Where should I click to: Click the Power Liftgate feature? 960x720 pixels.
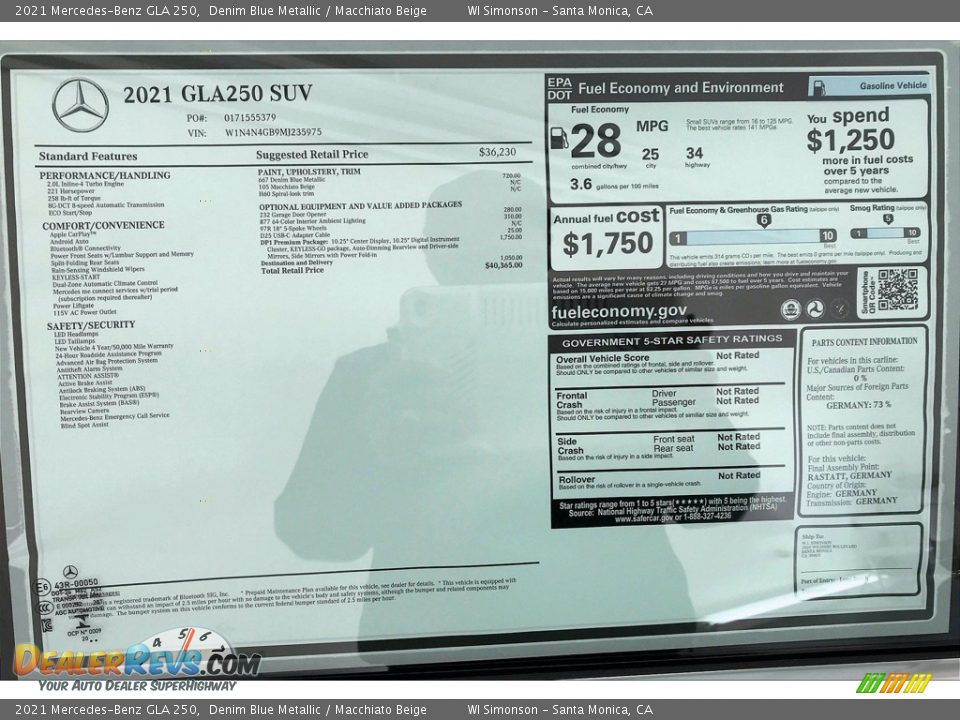click(73, 306)
